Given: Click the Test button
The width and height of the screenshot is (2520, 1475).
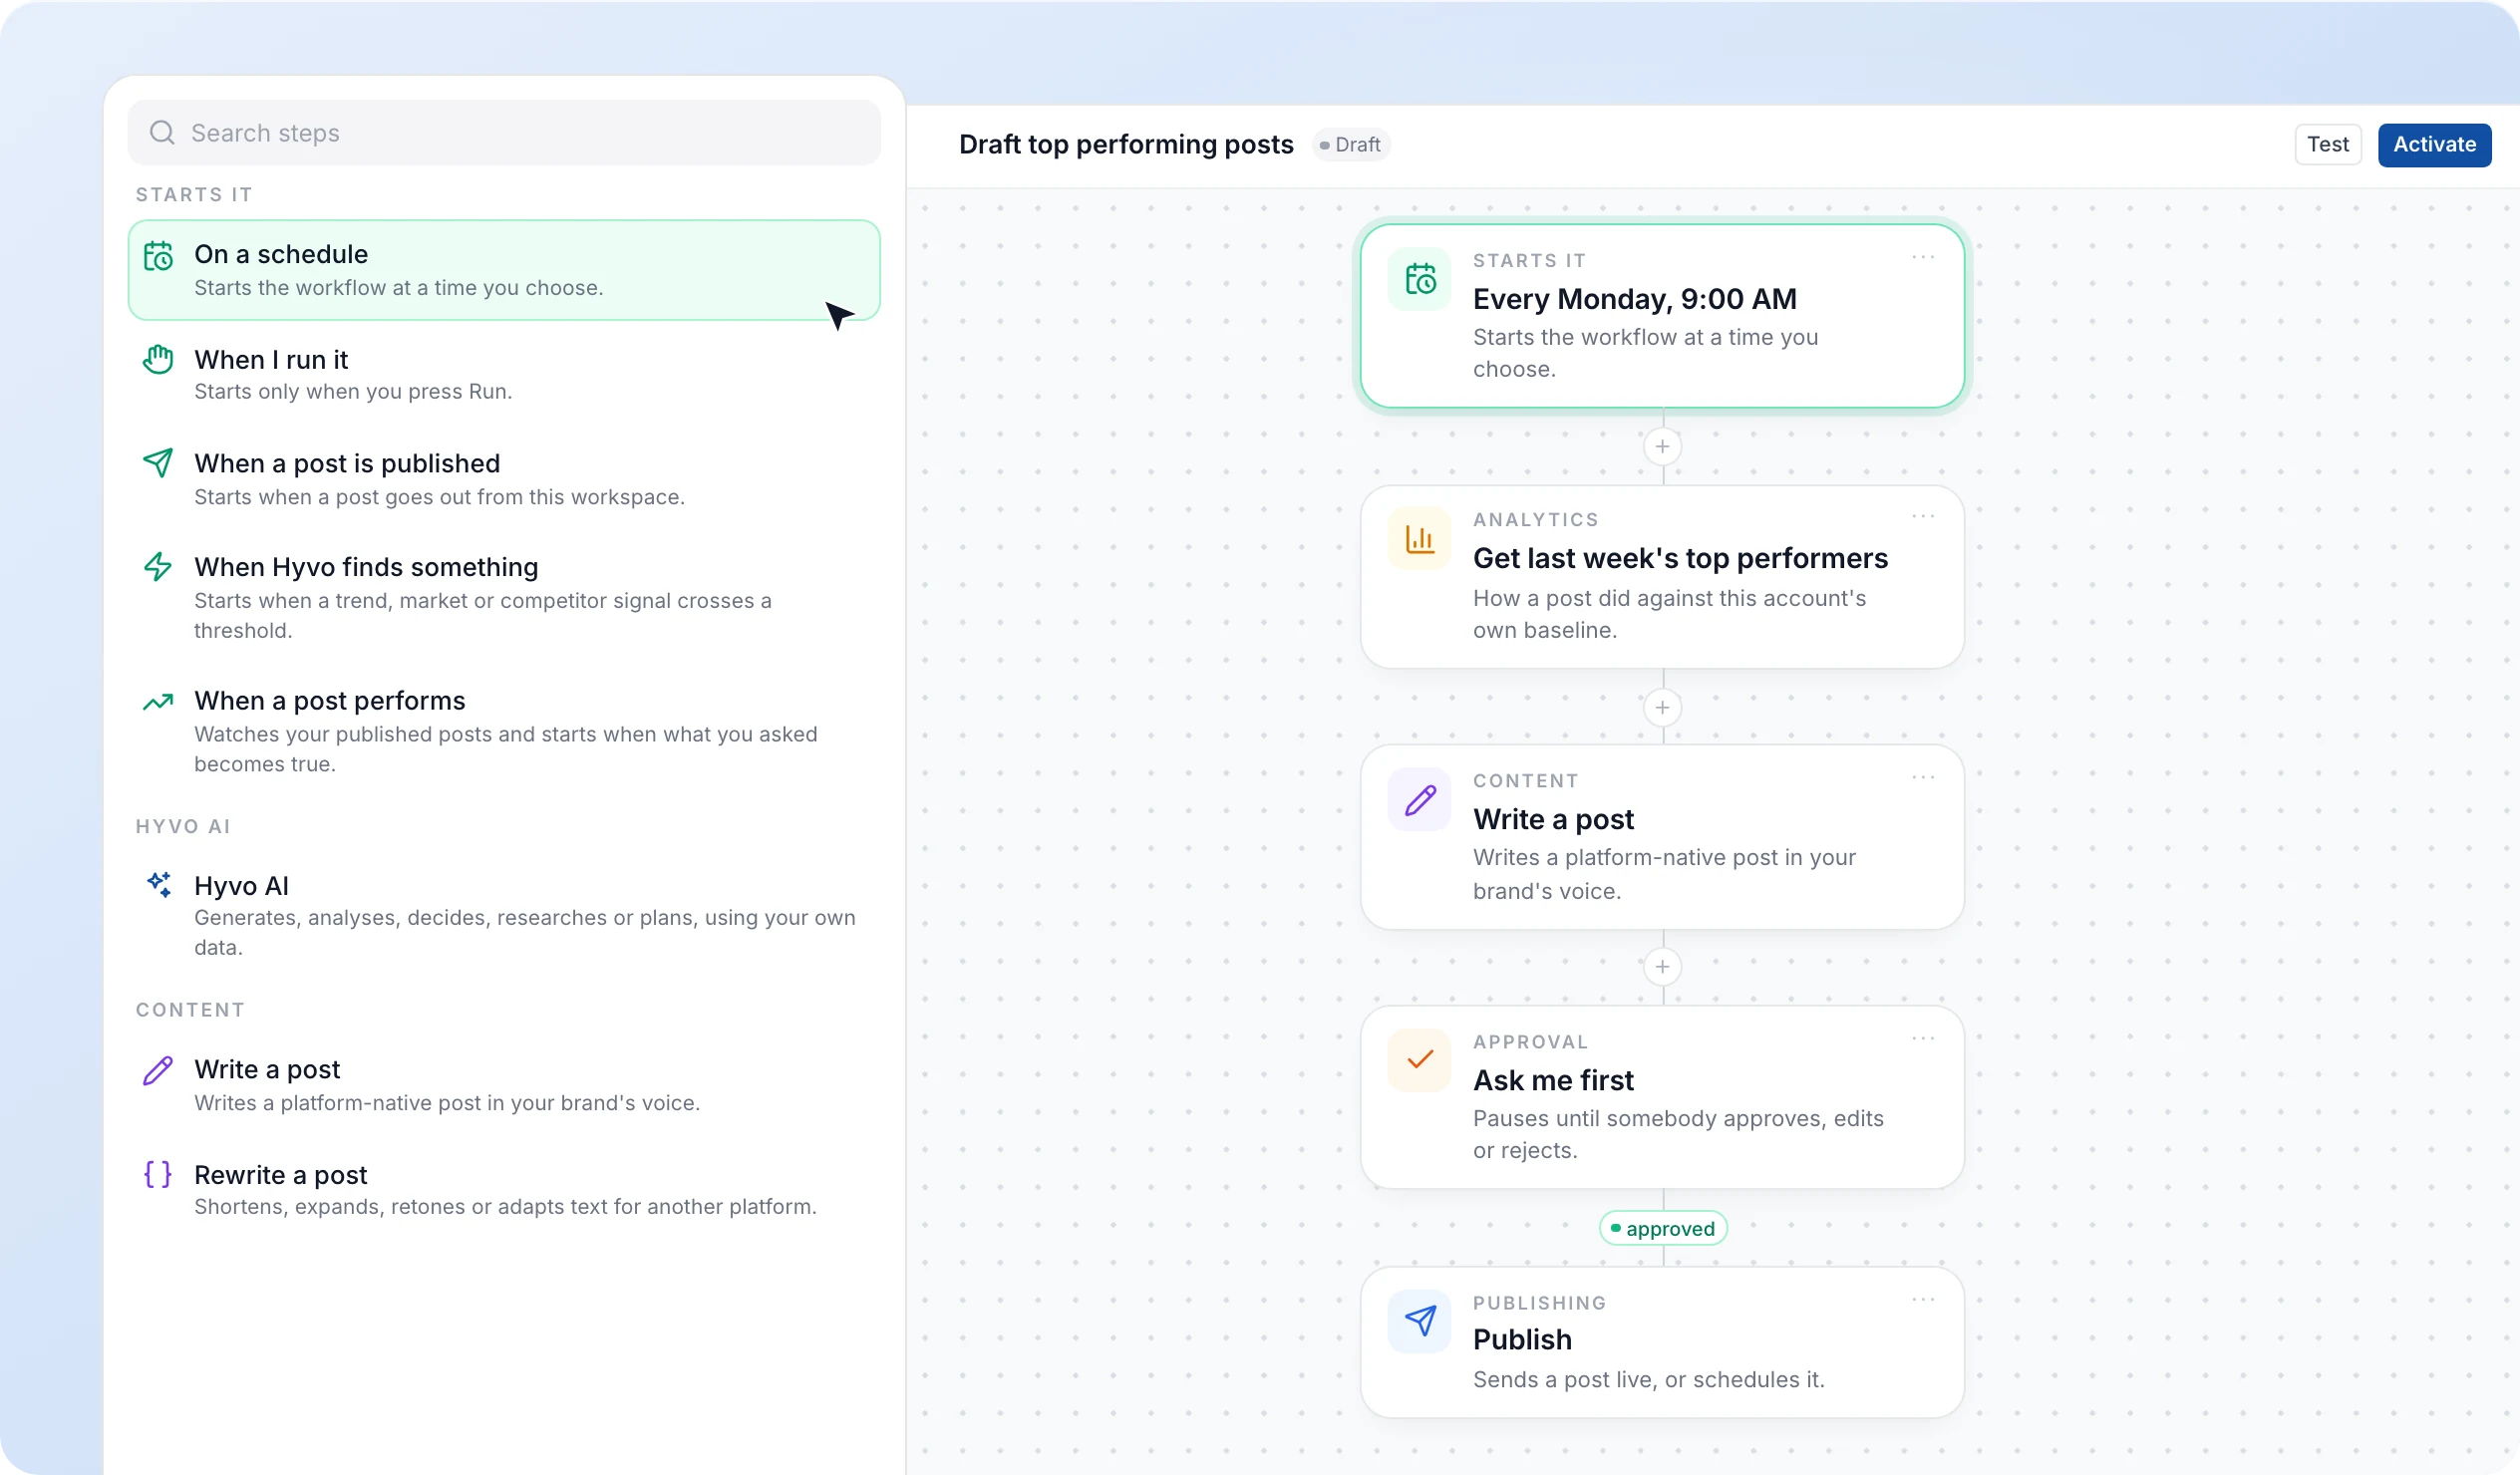Looking at the screenshot, I should point(2327,145).
